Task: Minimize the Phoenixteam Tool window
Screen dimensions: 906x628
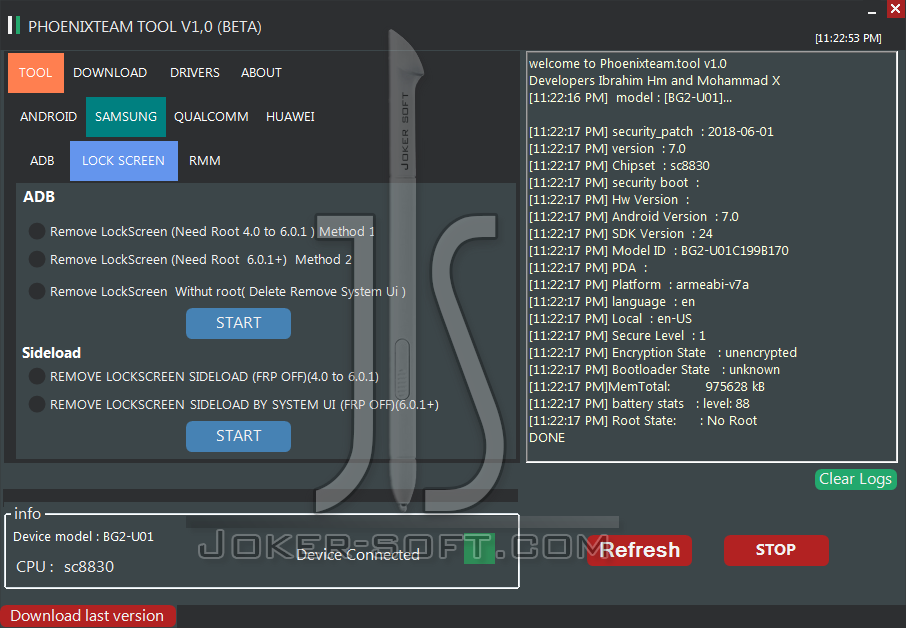Action: pyautogui.click(x=872, y=11)
